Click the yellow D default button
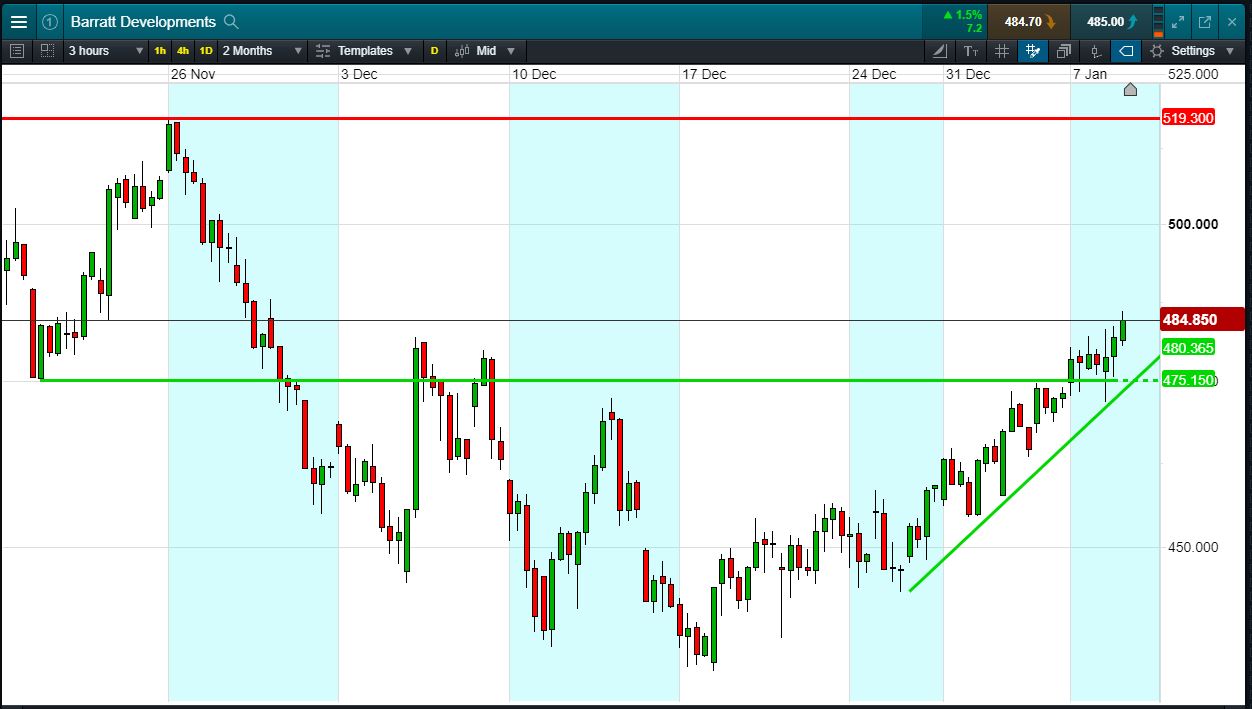 coord(434,50)
